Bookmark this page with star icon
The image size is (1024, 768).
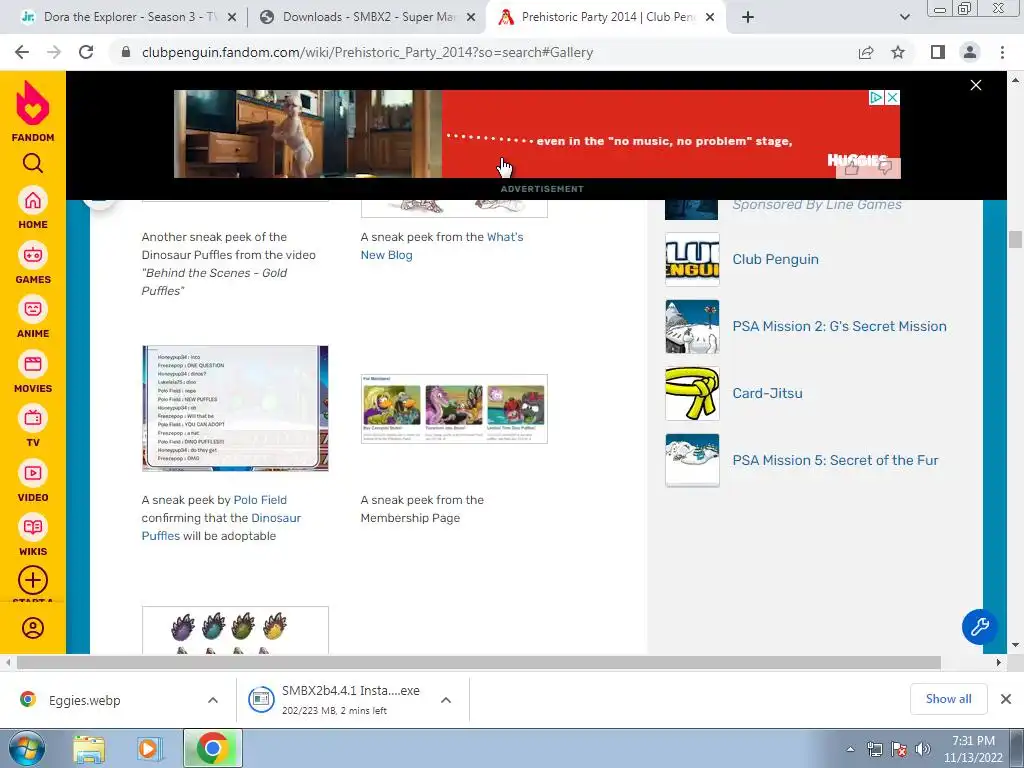[898, 52]
